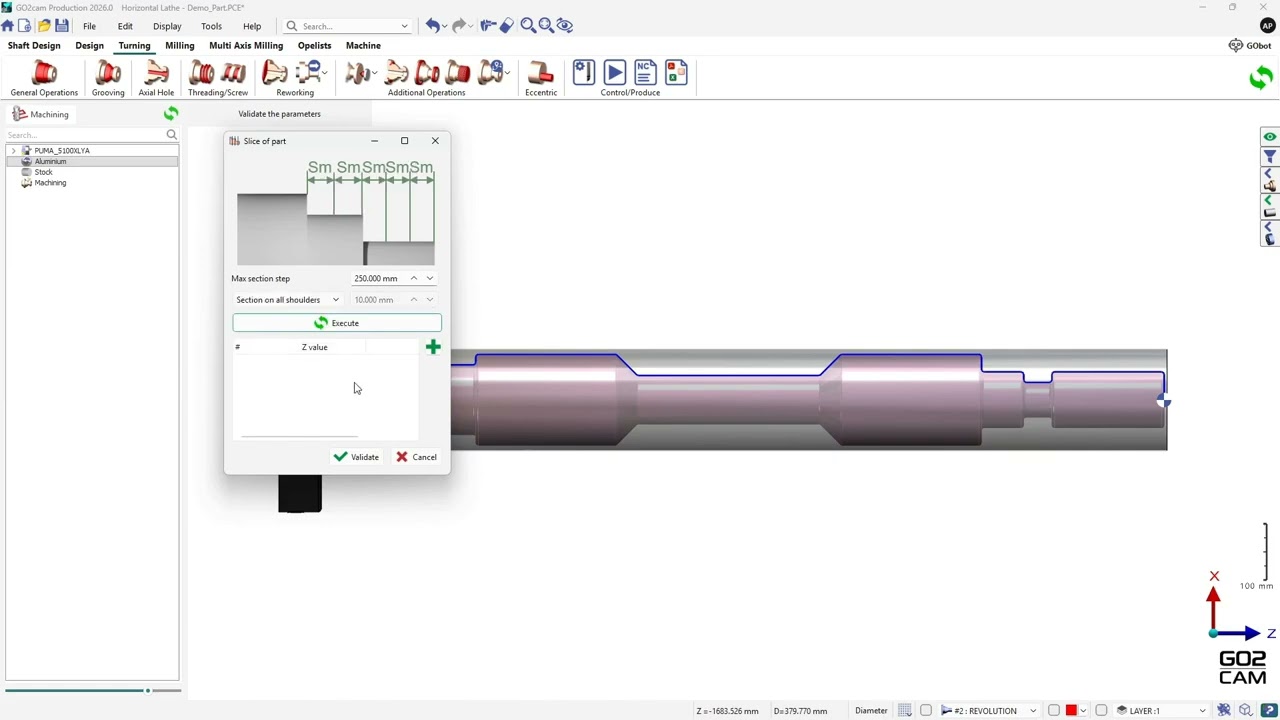Click the 3D cube view icon in status bar
Viewport: 1280px width, 720px height.
click(x=1245, y=710)
